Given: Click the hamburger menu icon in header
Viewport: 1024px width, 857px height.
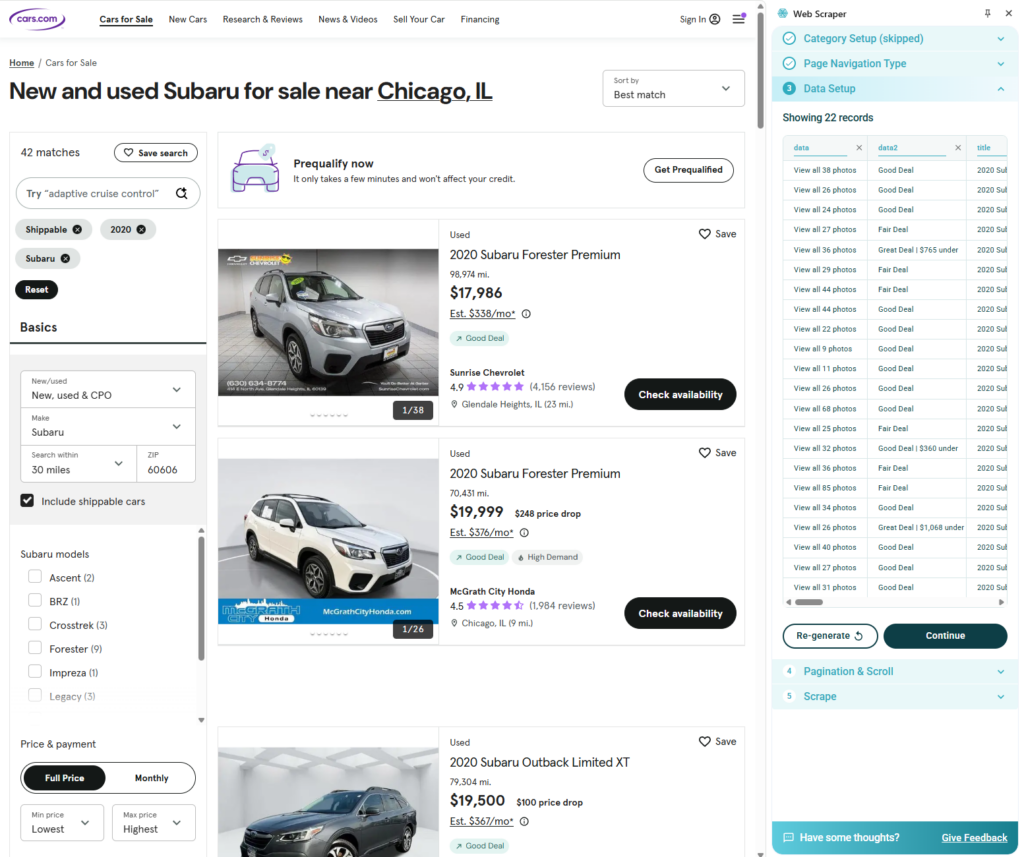Looking at the screenshot, I should tap(738, 19).
